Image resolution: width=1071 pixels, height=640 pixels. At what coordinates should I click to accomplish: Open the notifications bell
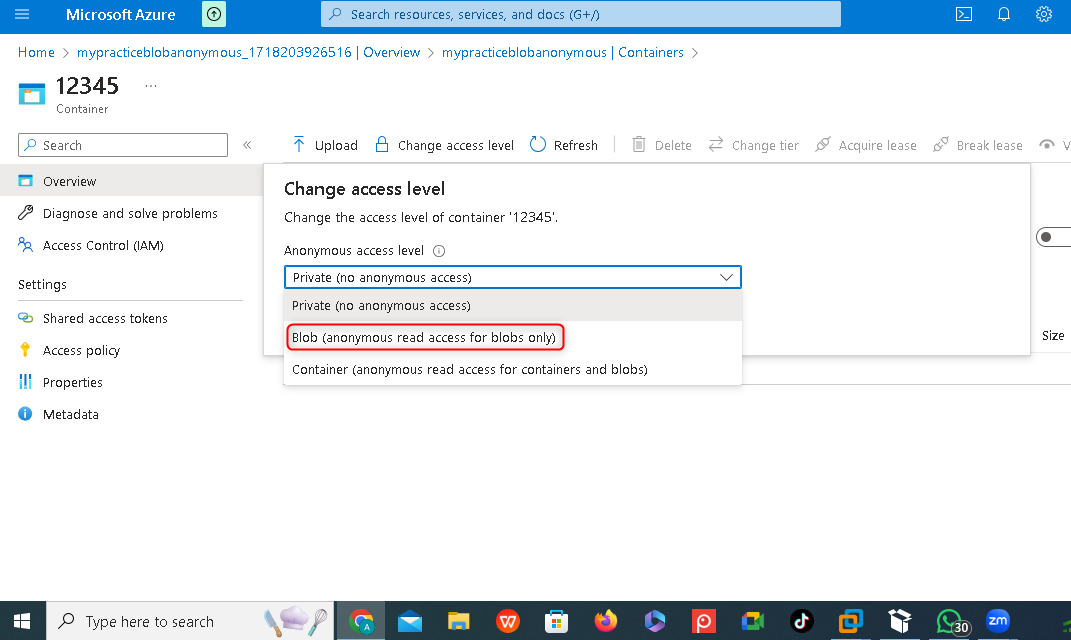[x=1003, y=14]
